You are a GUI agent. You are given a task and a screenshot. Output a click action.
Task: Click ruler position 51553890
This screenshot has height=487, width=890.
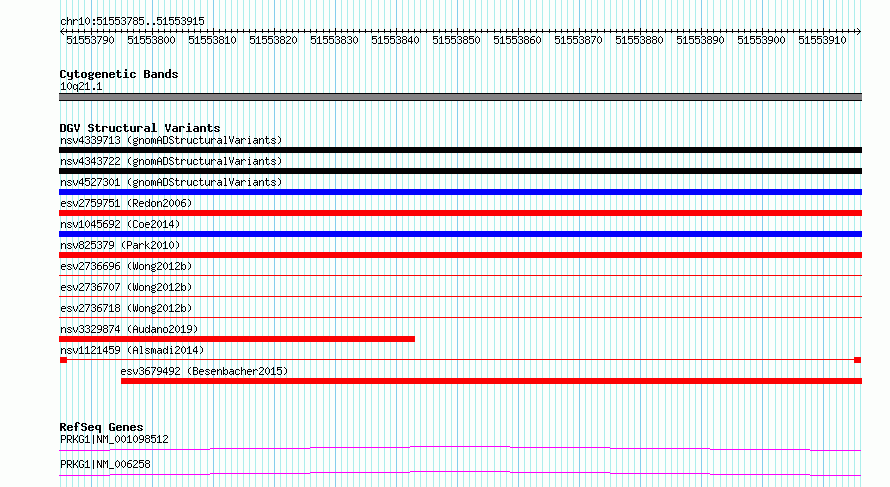(700, 40)
